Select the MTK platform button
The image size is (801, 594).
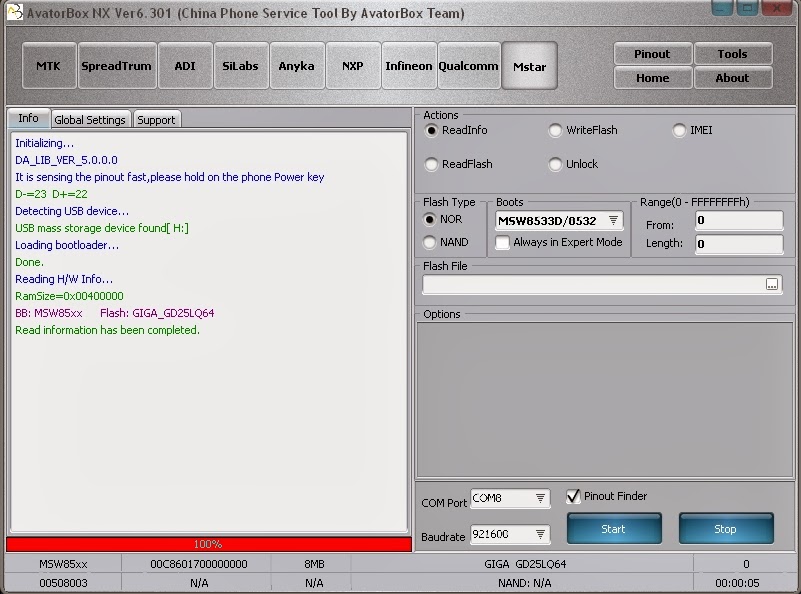[49, 66]
